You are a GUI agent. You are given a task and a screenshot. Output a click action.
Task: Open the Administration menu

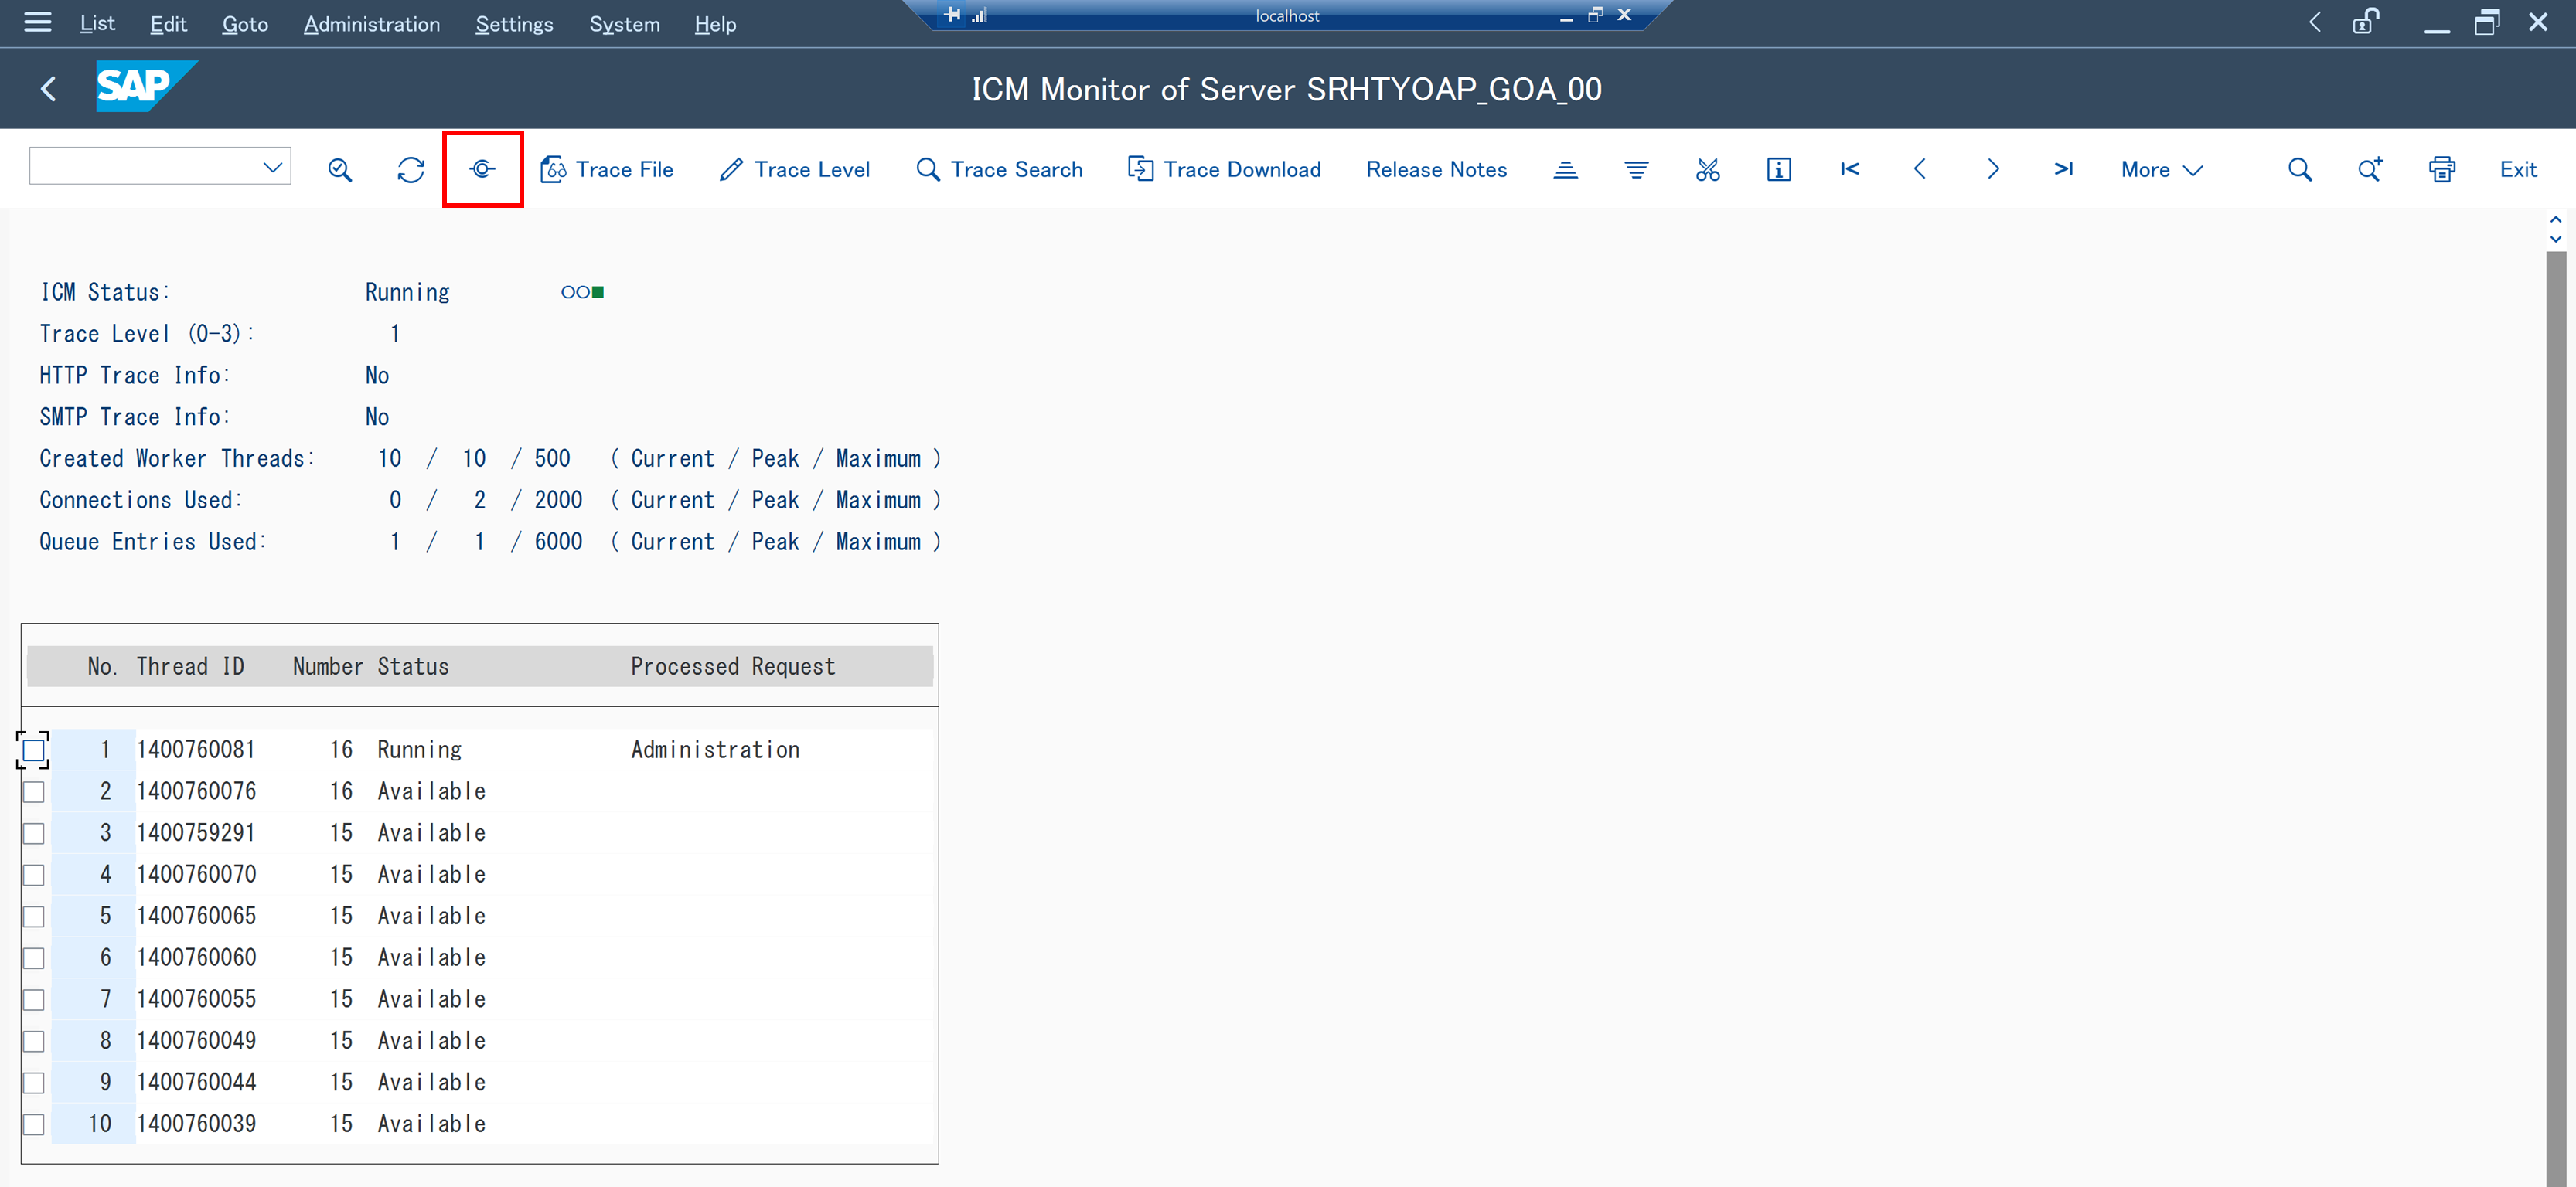click(371, 24)
